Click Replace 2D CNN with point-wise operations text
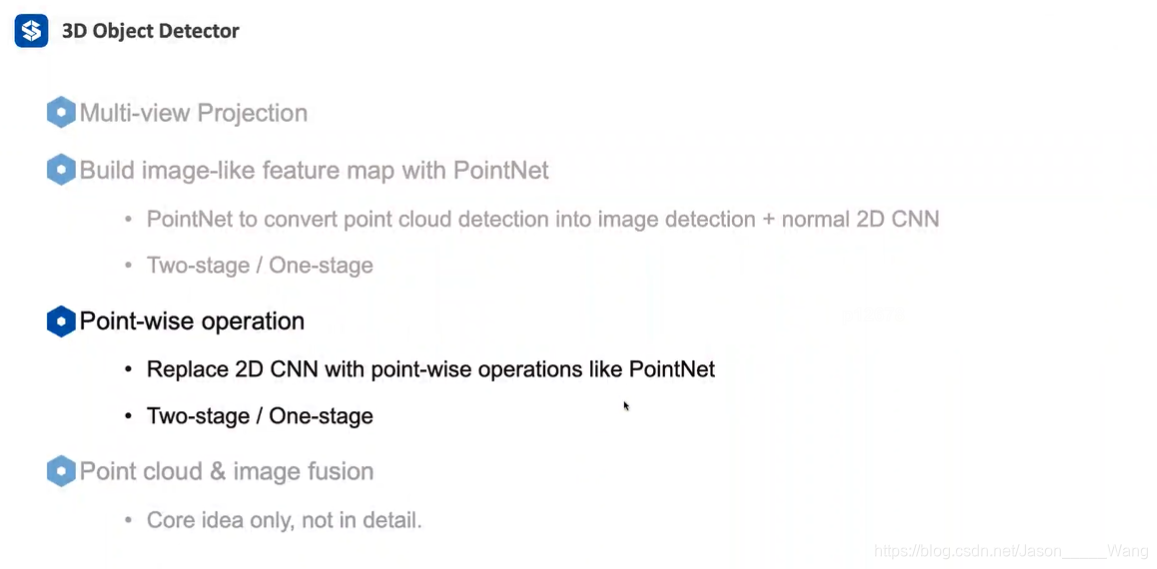The image size is (1157, 569). [x=431, y=369]
